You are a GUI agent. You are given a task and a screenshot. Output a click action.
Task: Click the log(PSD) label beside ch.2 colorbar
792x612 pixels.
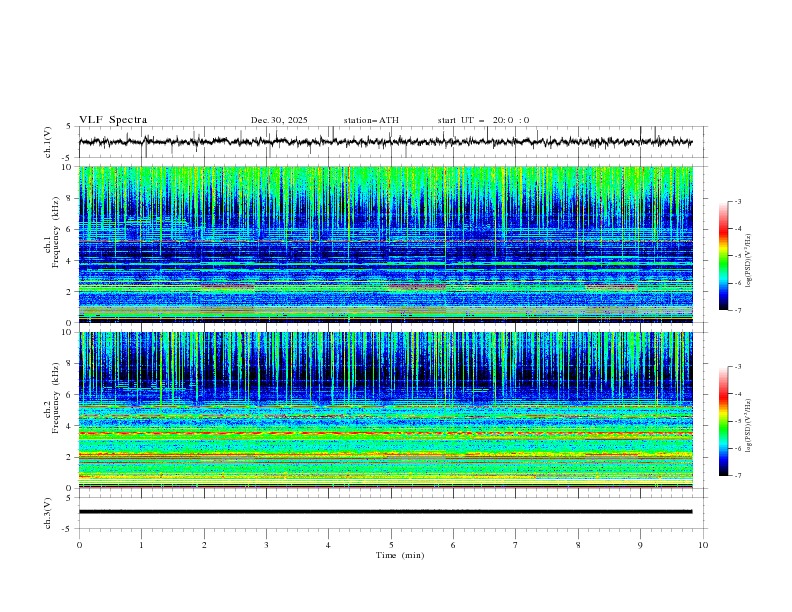coord(749,426)
